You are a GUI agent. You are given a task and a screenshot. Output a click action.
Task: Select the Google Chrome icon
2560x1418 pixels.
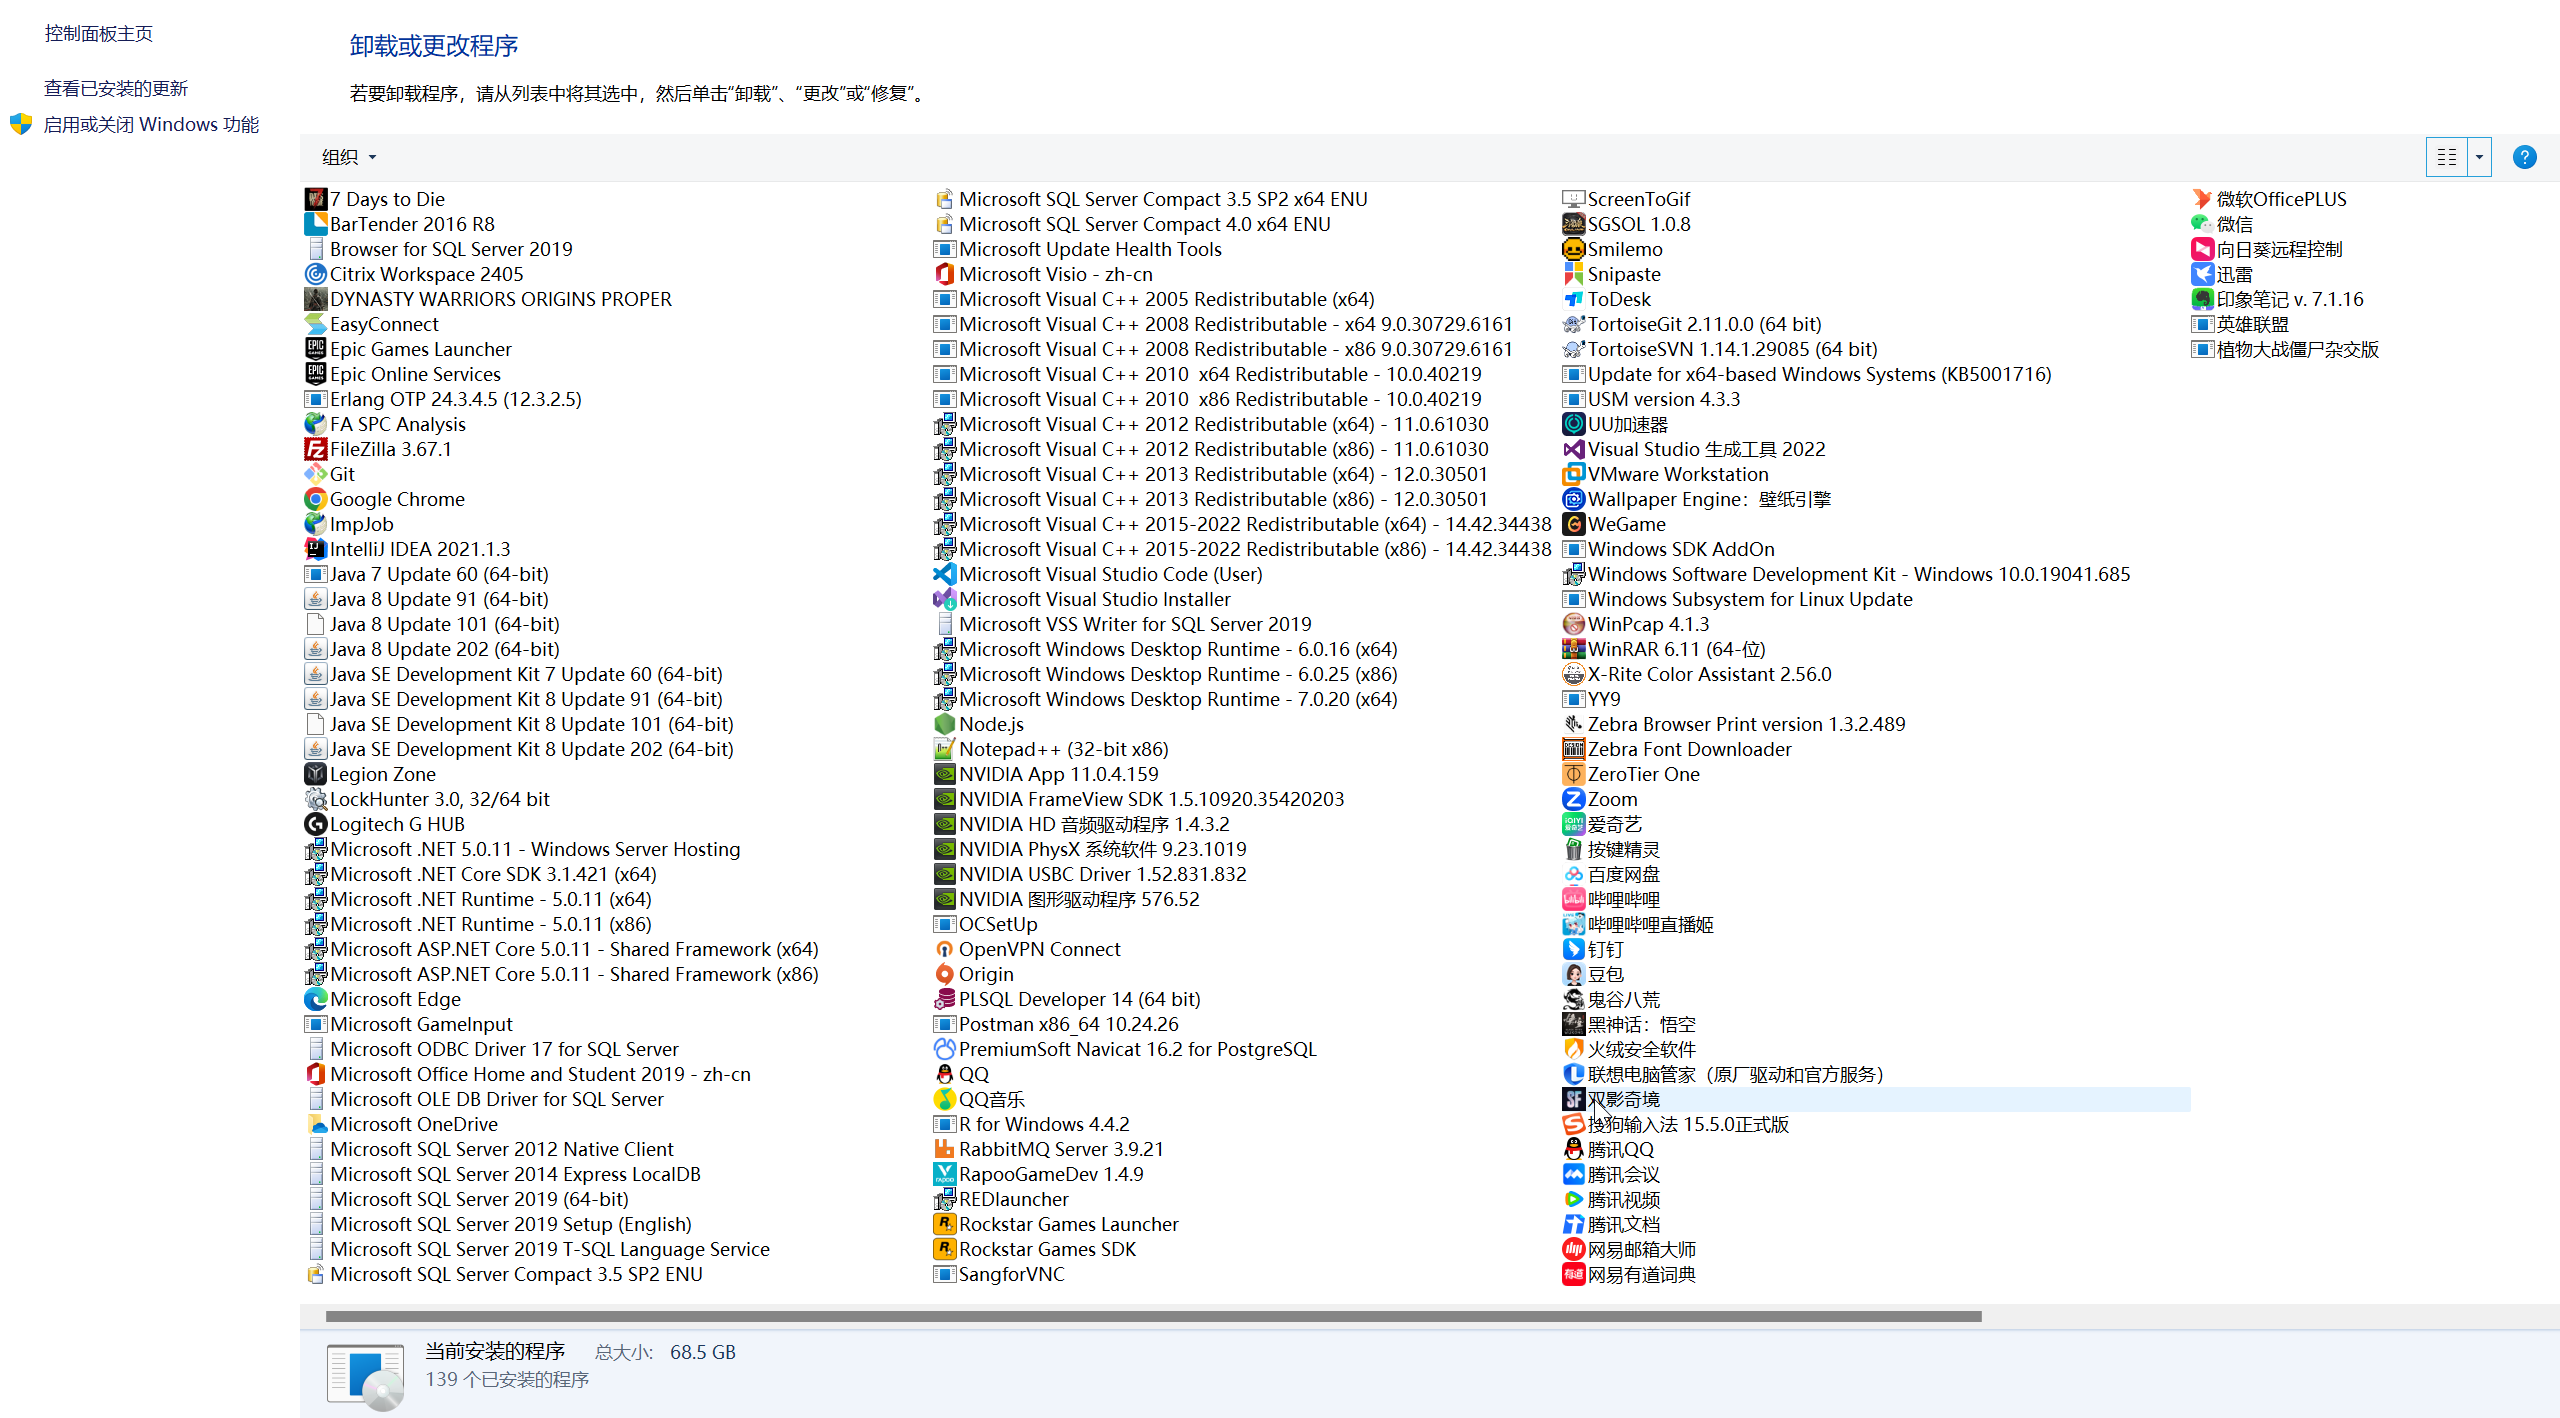(316, 499)
